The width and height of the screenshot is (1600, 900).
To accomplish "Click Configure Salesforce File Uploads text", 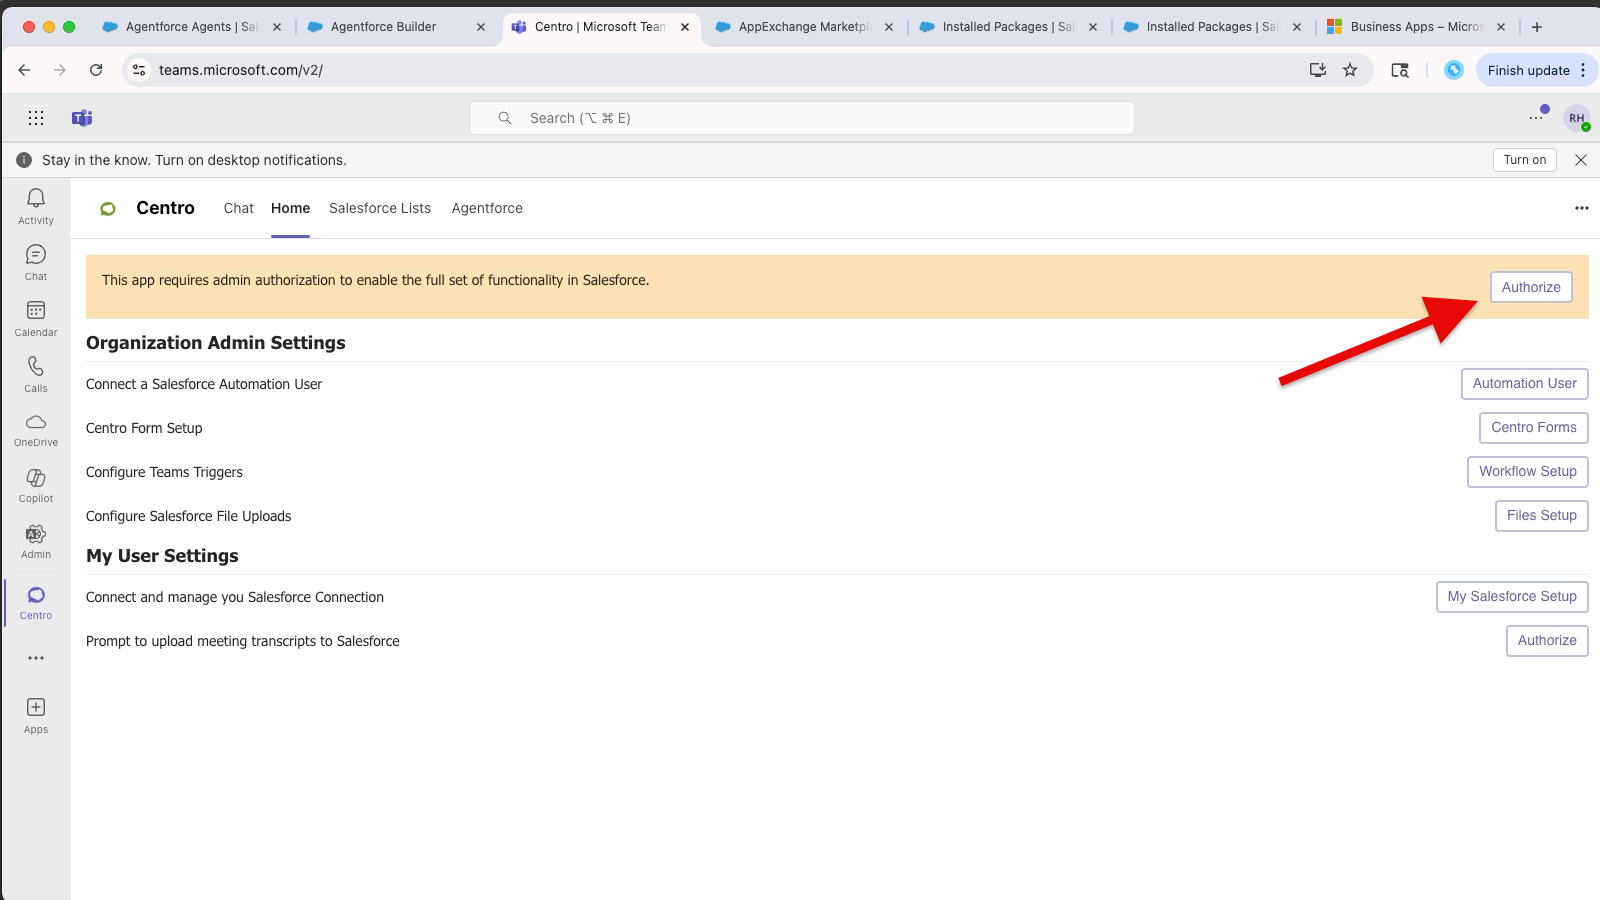I will [x=189, y=516].
